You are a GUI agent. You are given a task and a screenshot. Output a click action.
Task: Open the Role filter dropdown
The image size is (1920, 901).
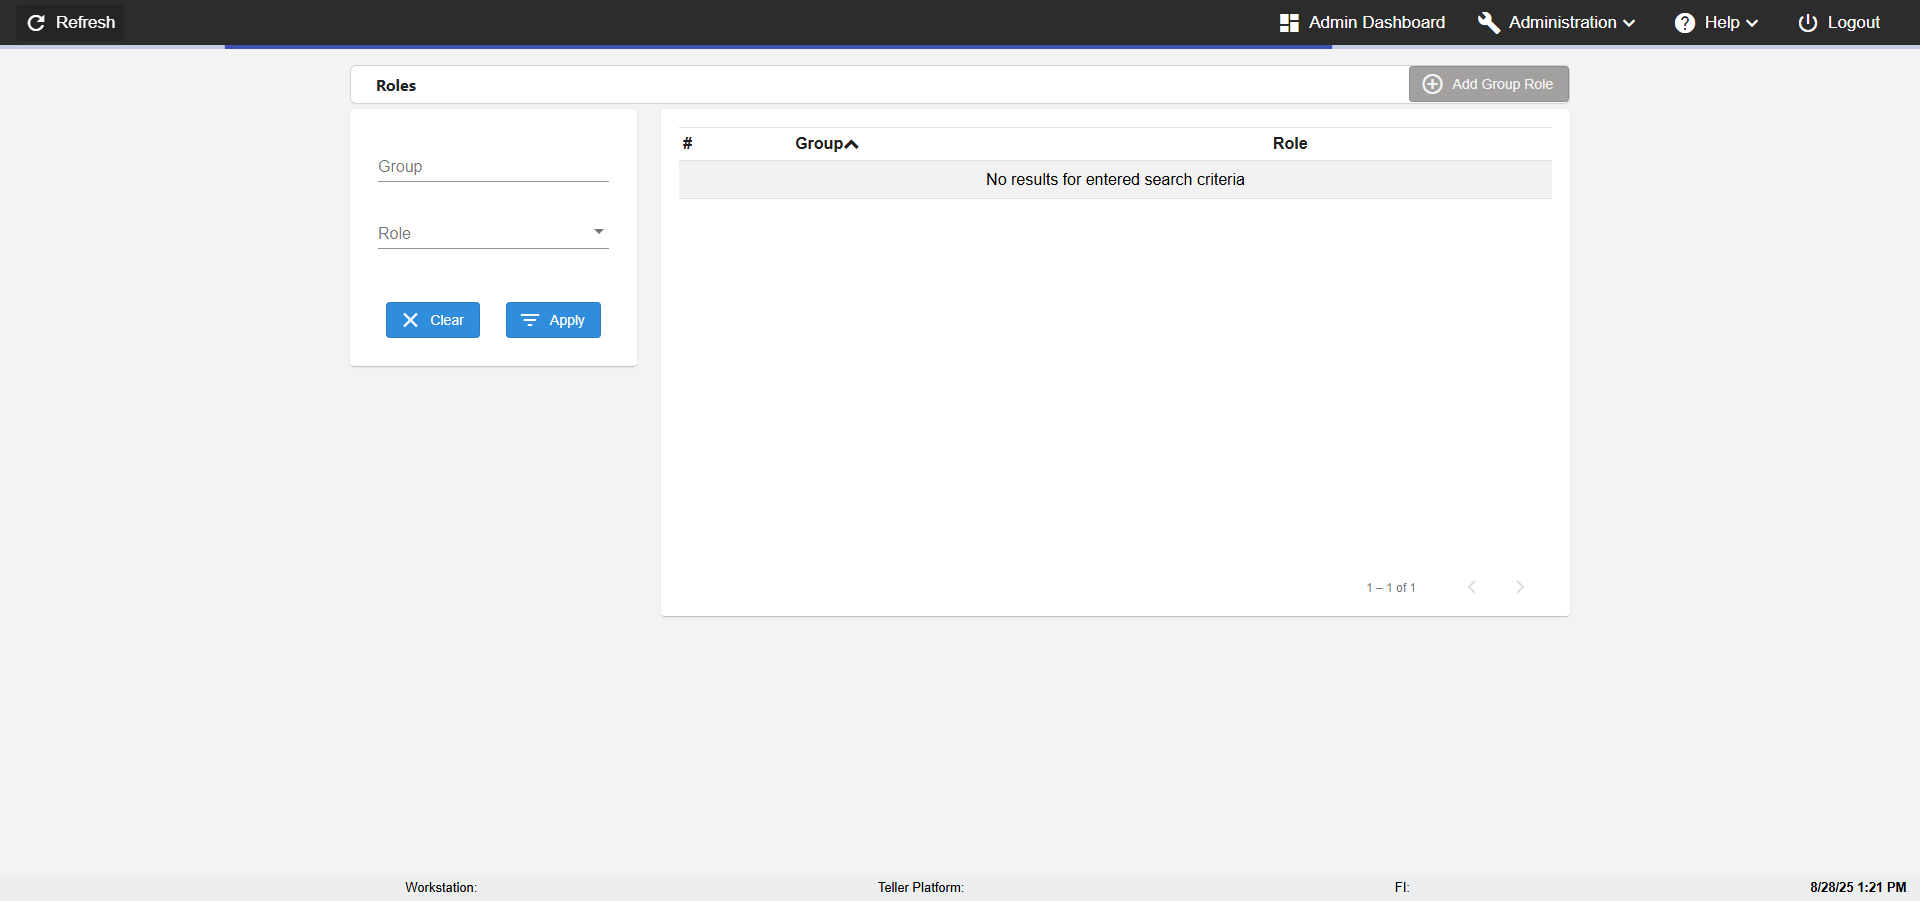[493, 233]
